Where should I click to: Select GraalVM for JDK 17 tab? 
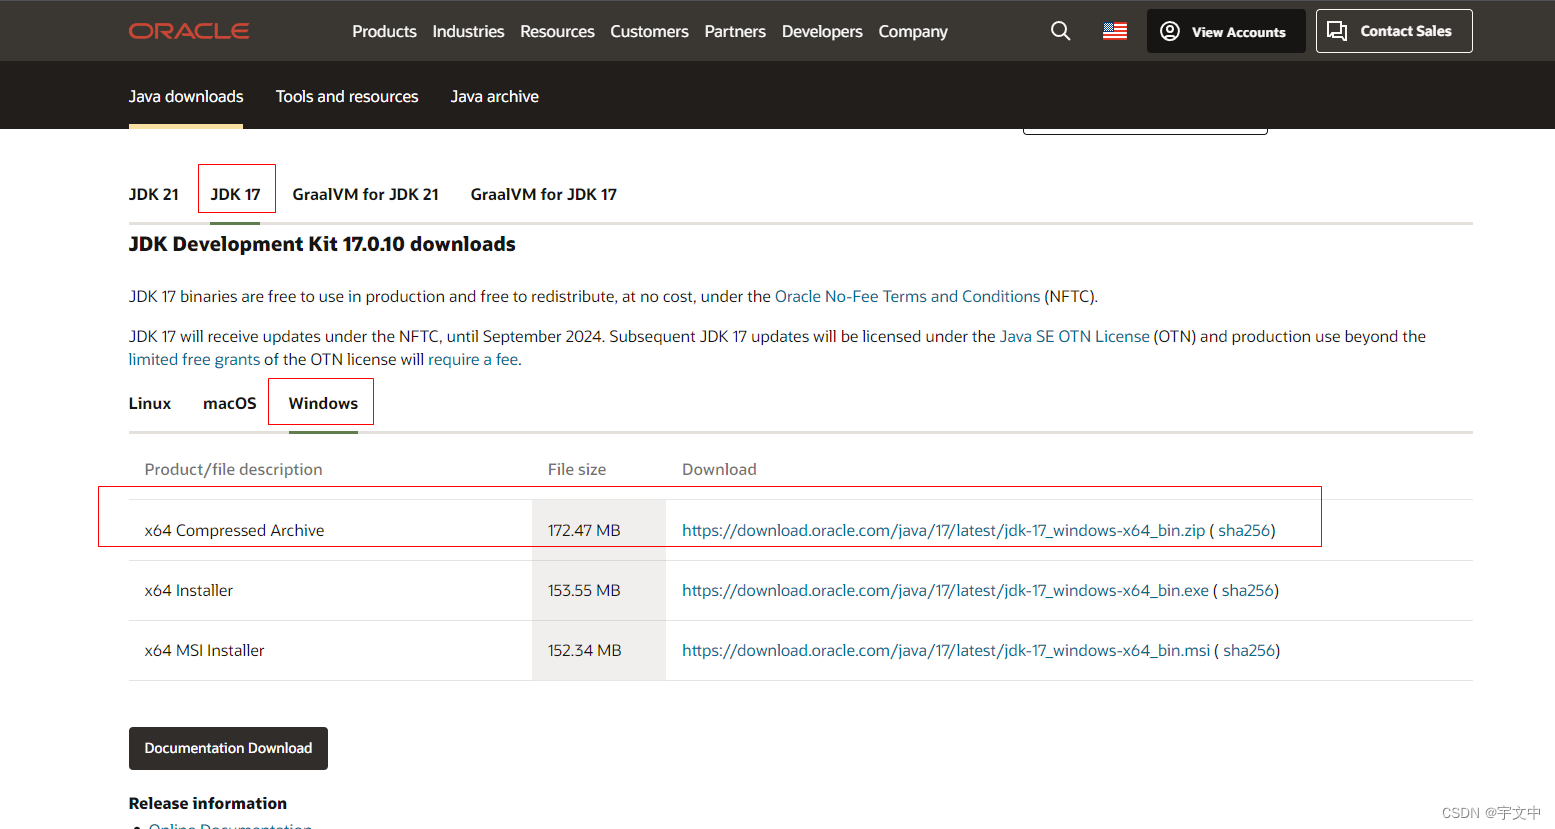(x=543, y=194)
